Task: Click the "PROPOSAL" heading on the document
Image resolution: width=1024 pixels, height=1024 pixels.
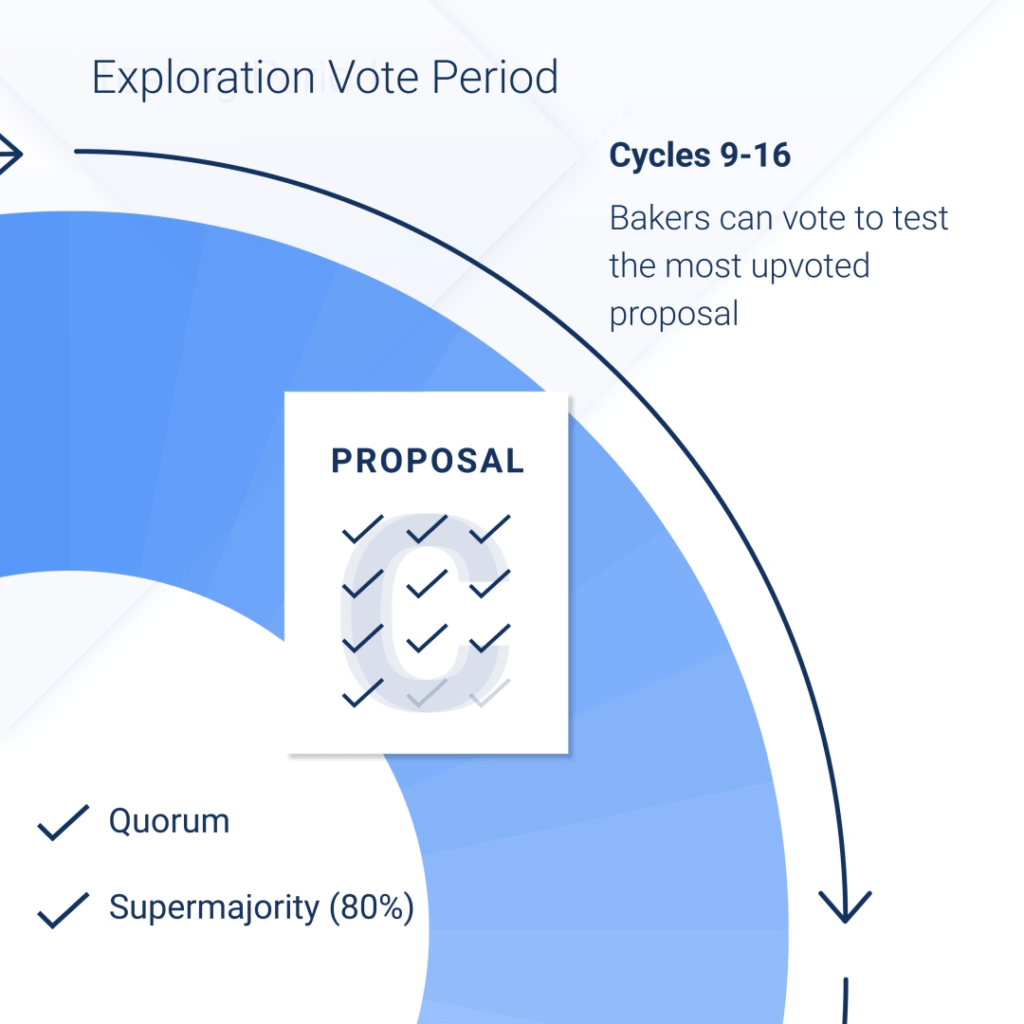Action: coord(428,461)
